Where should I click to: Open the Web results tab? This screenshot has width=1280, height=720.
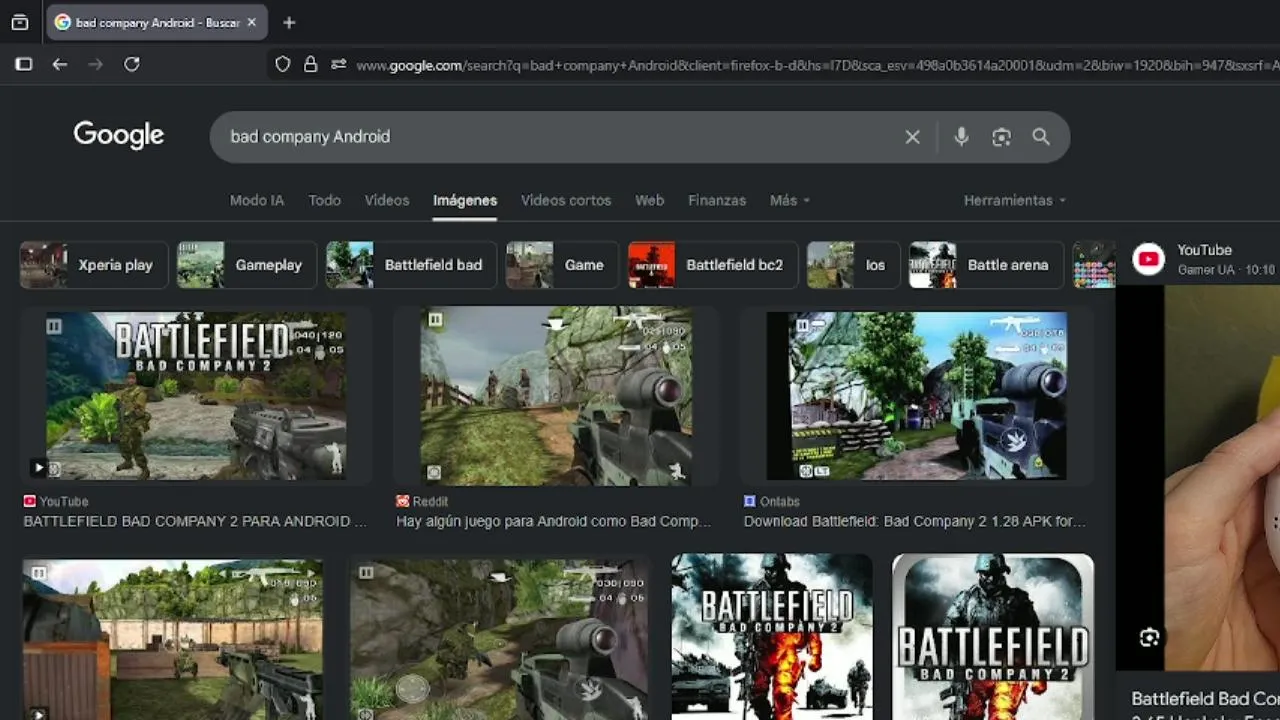650,200
